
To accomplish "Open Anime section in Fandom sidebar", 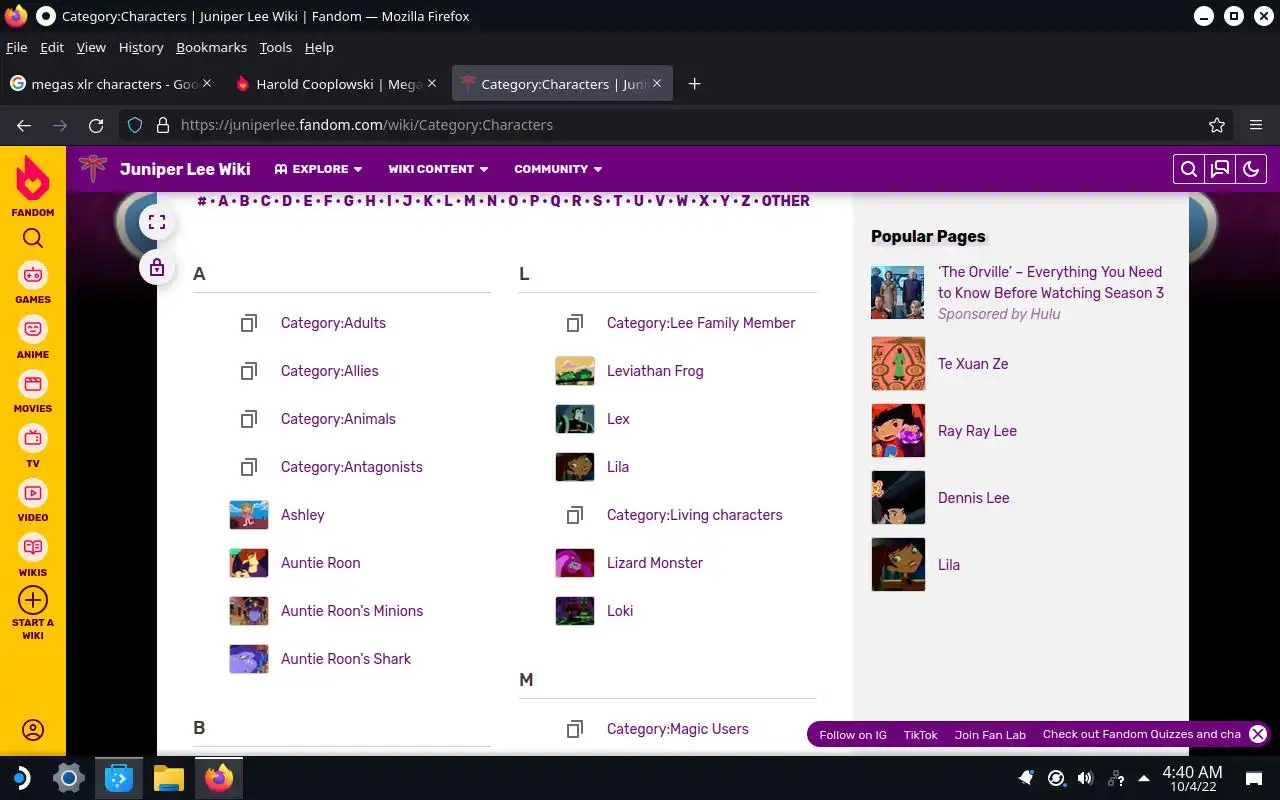I will (x=33, y=337).
